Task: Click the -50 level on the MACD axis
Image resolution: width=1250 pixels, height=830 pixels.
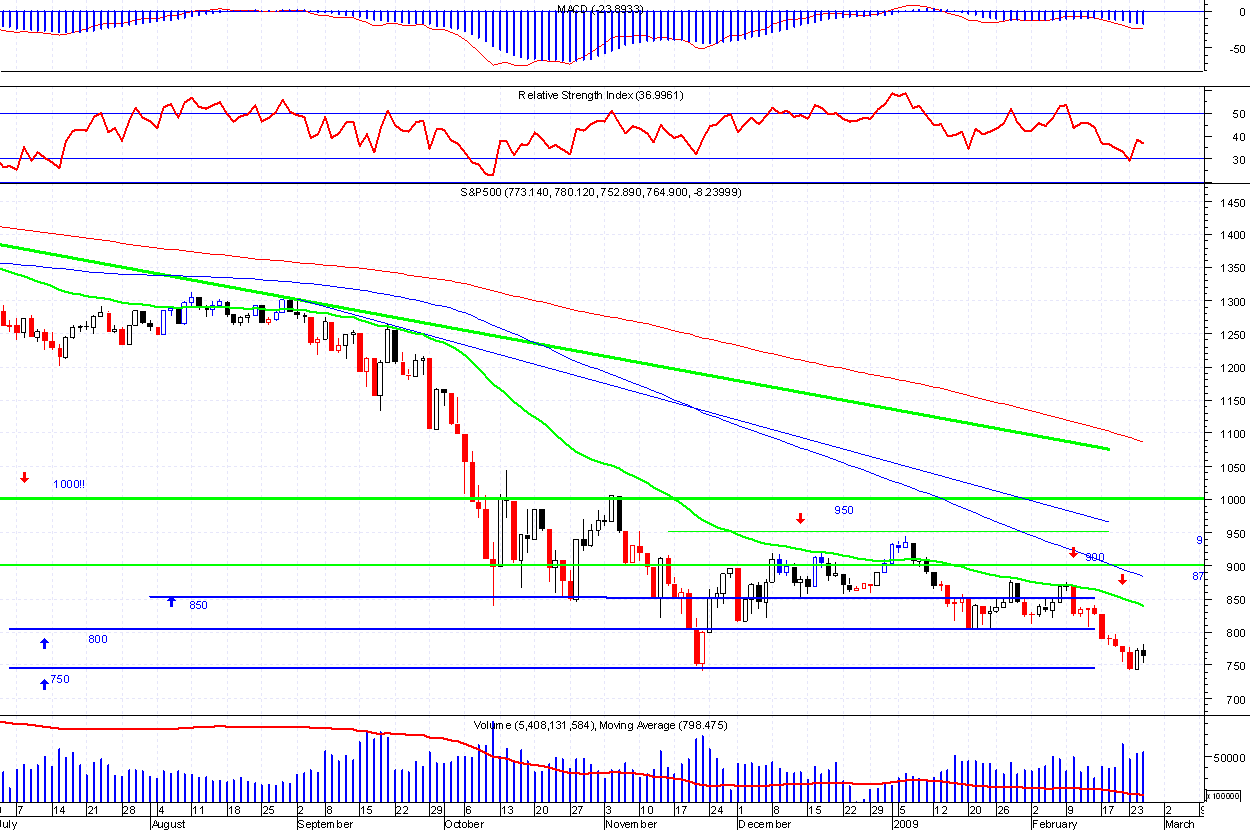Action: [x=1236, y=48]
